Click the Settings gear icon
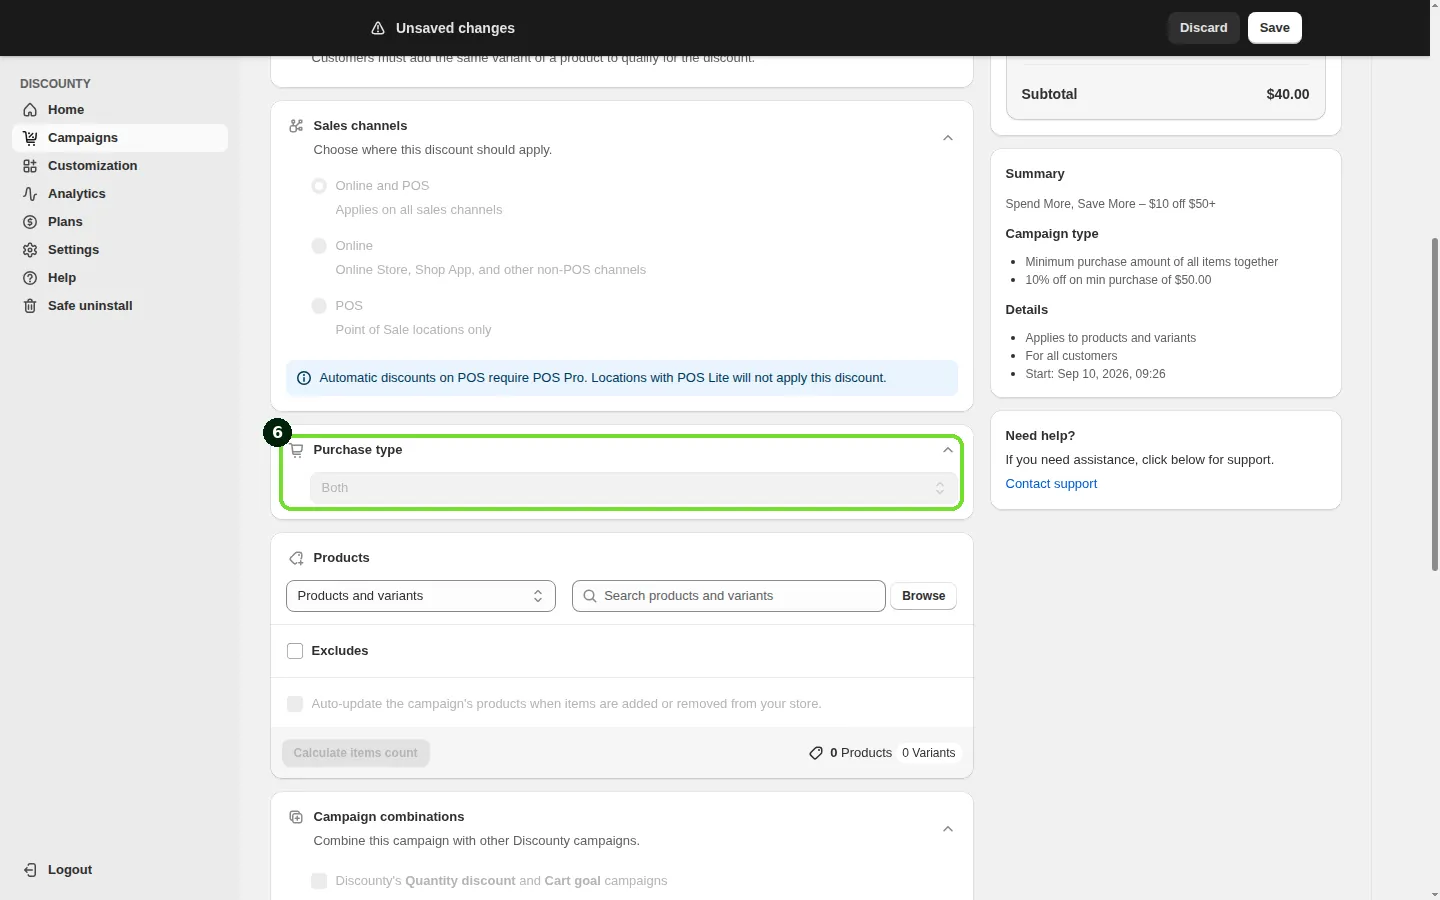1440x900 pixels. pos(30,250)
